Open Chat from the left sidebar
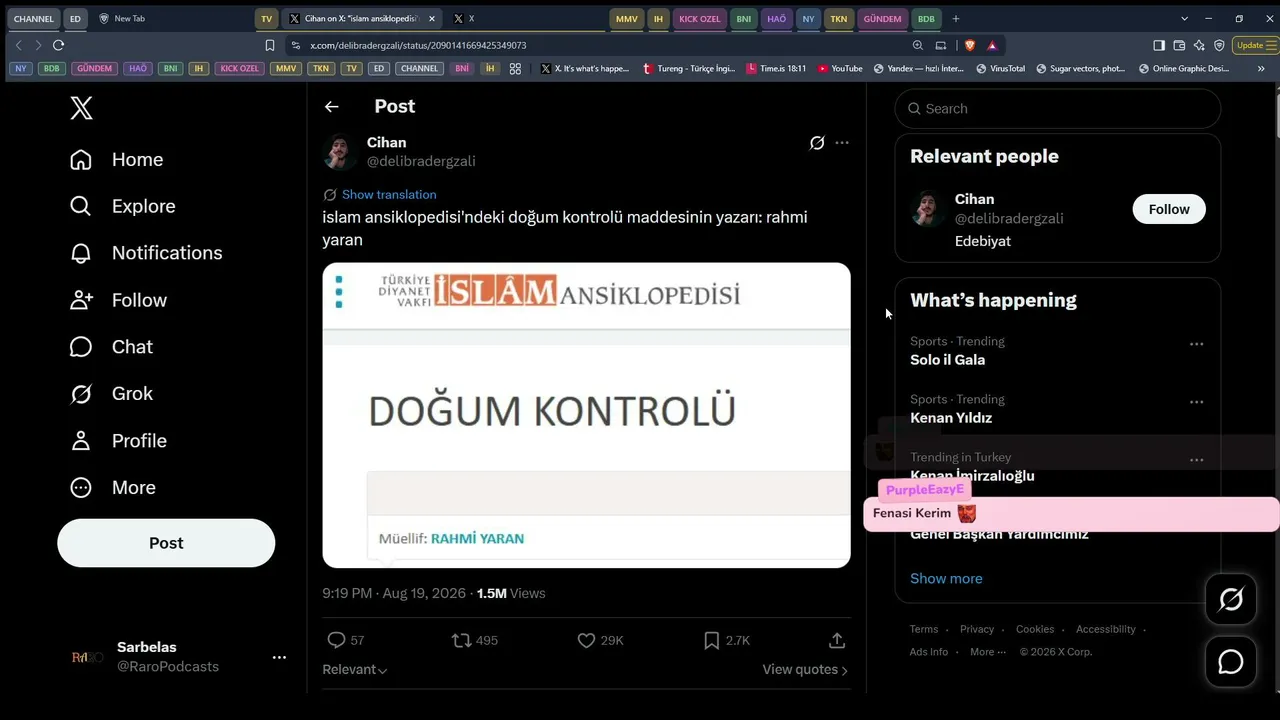Viewport: 1280px width, 720px height. point(111,347)
